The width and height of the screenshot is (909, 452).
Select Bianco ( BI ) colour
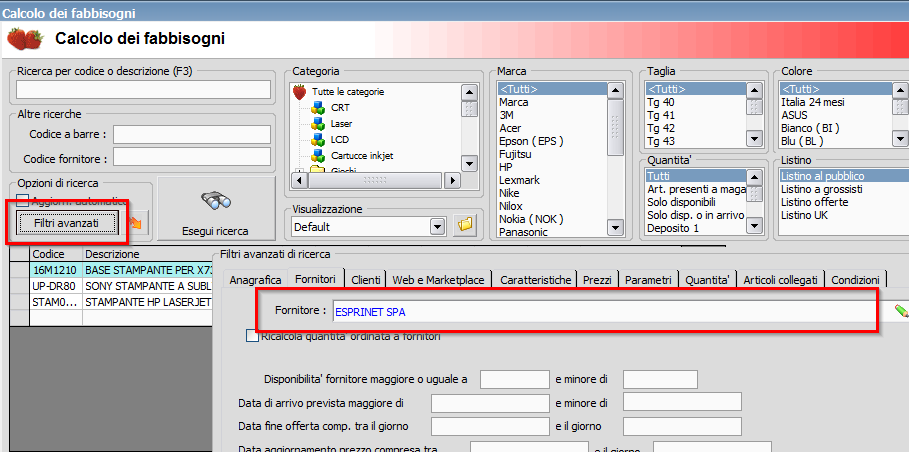pos(810,128)
